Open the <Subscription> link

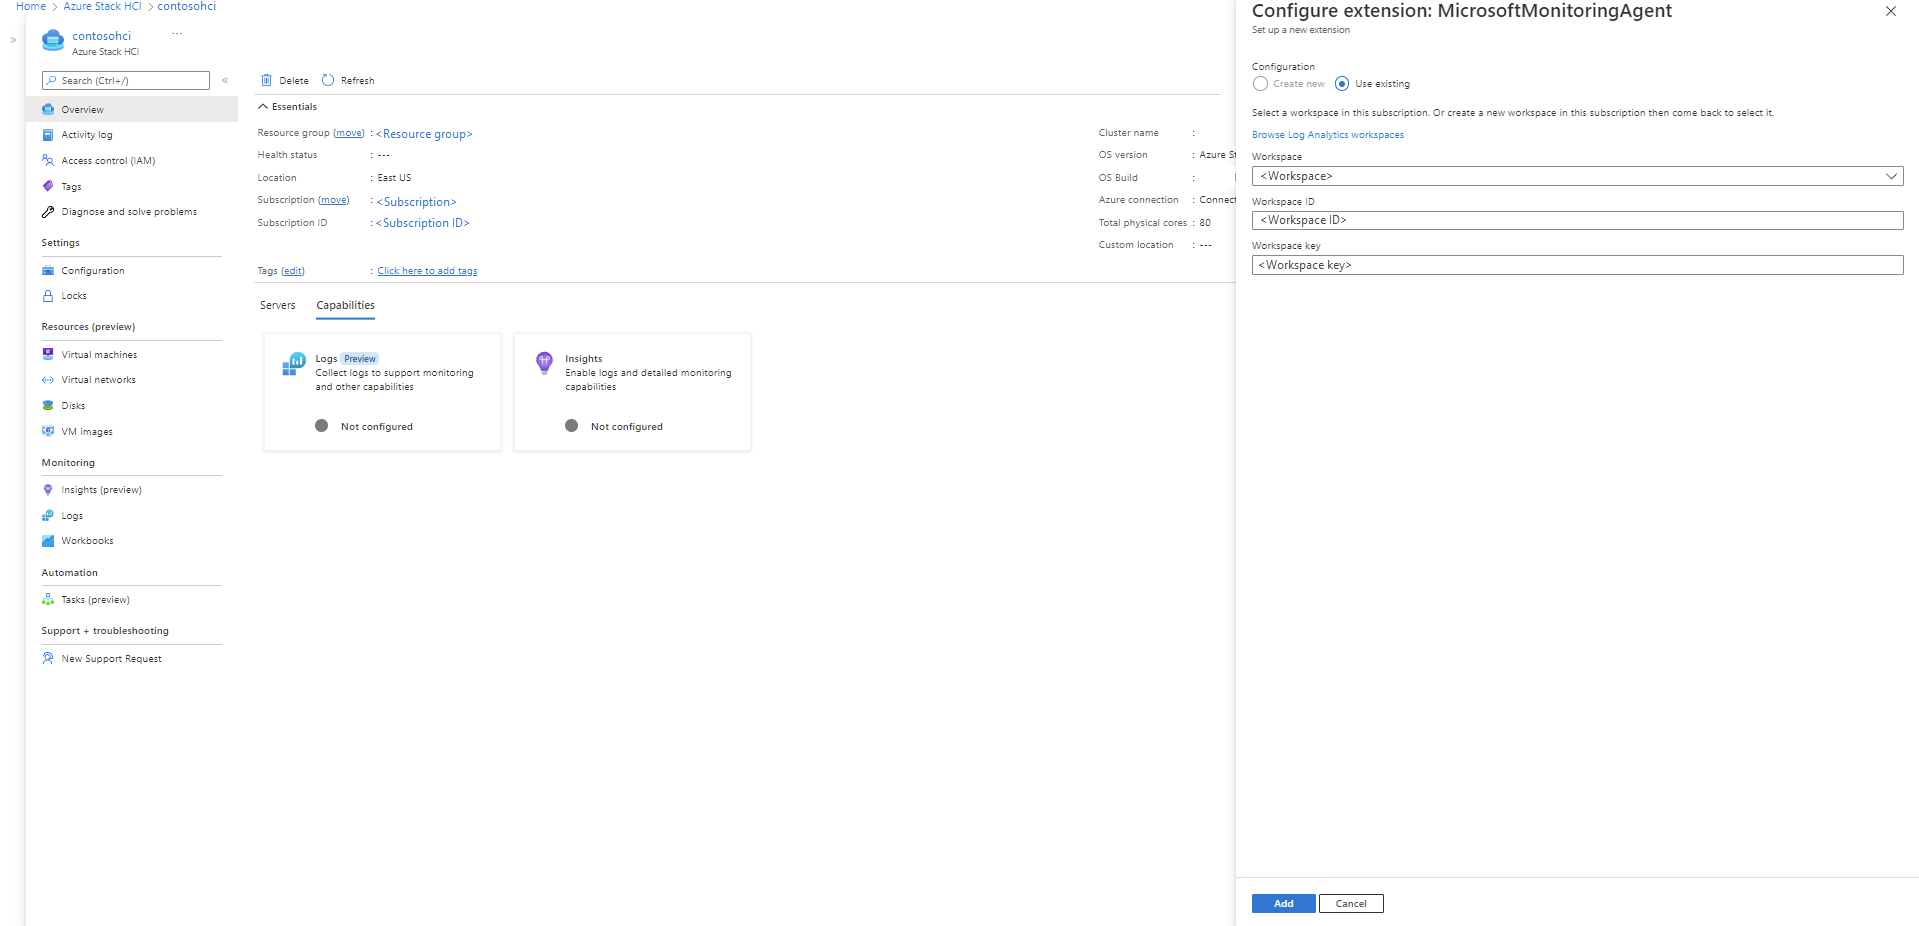416,202
